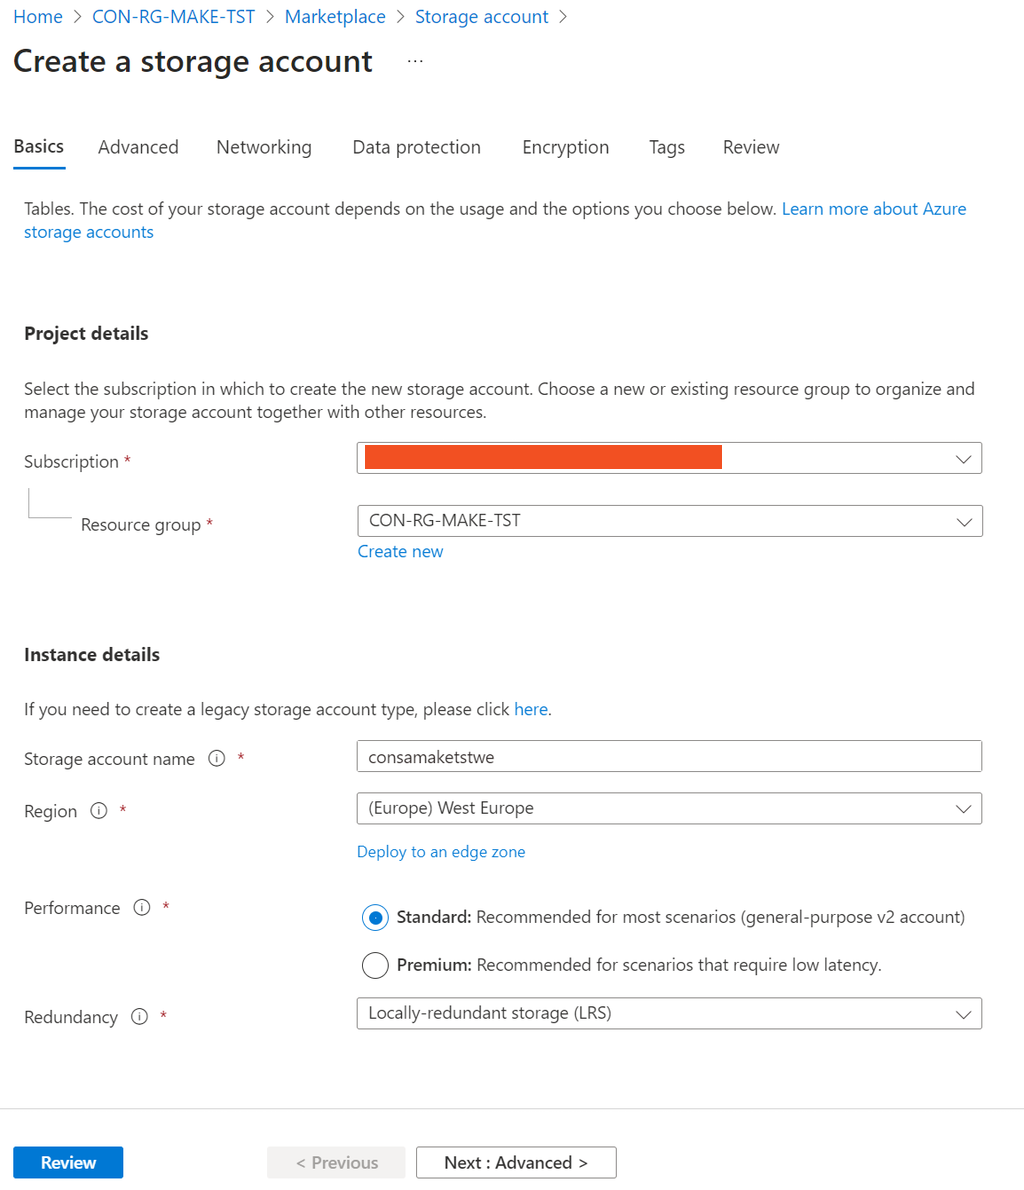
Task: Click Next : Advanced button
Action: click(x=516, y=1162)
